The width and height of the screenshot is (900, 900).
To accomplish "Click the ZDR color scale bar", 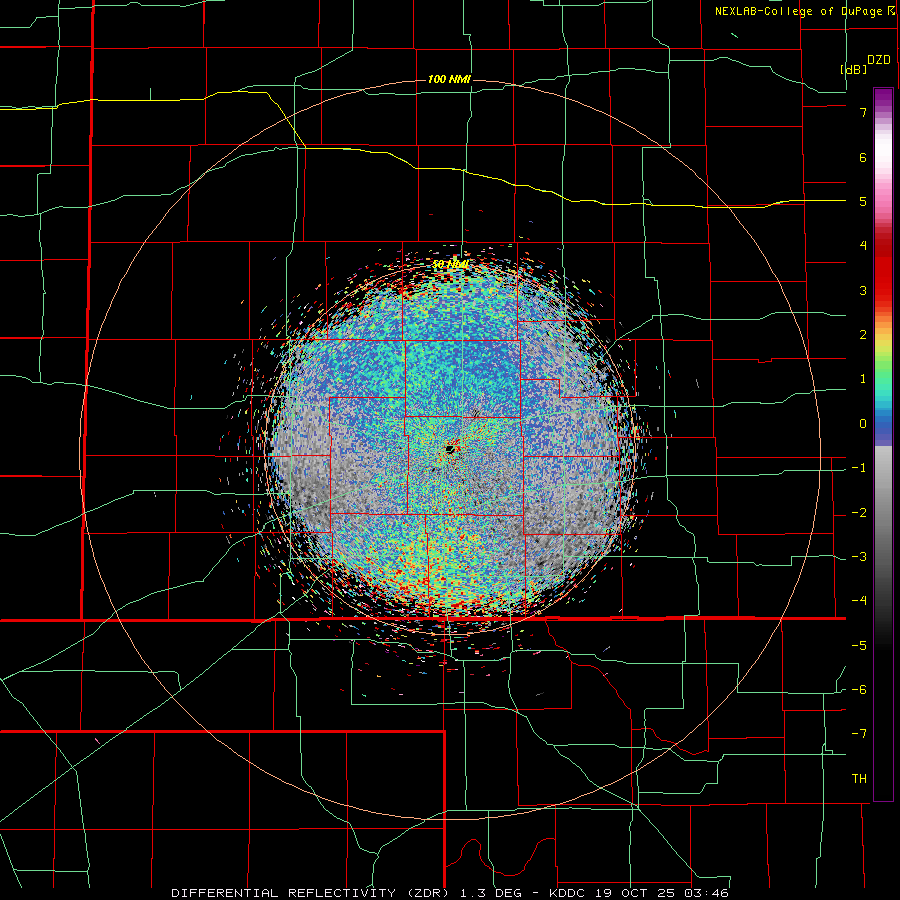I will click(x=883, y=444).
